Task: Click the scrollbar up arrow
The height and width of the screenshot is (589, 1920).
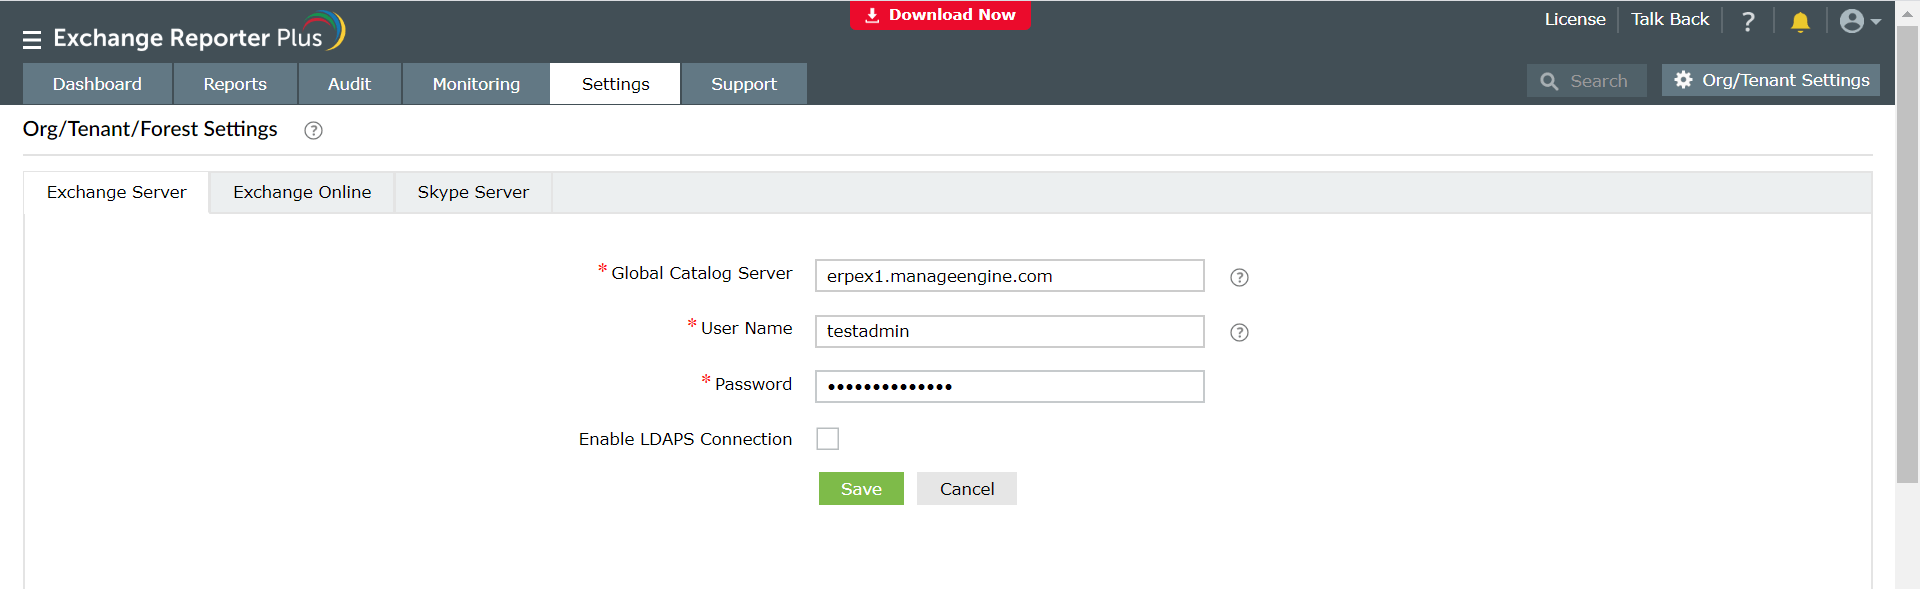Action: (1907, 13)
